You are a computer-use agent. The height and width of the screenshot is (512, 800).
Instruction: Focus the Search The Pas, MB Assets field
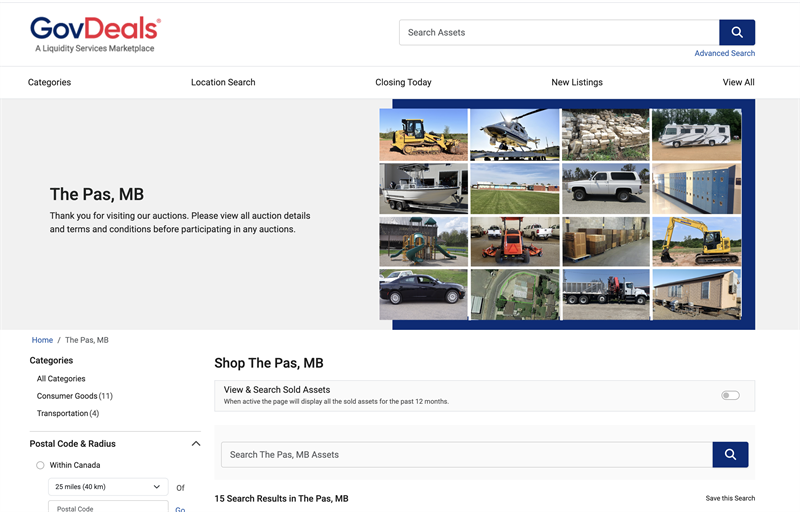pyautogui.click(x=467, y=454)
